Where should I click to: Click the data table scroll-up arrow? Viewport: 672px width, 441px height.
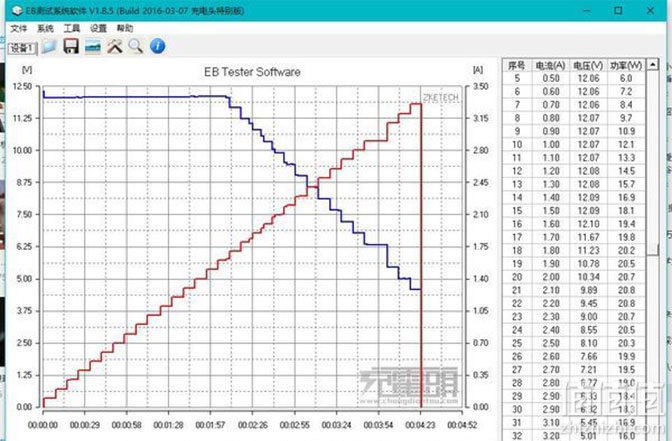[x=652, y=65]
